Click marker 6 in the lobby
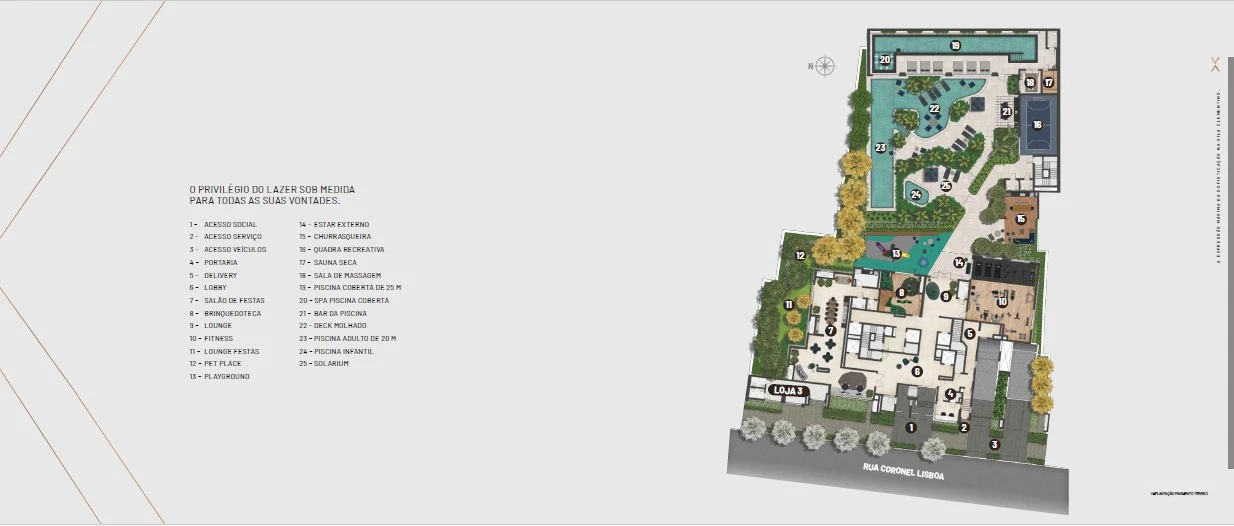This screenshot has height=526, width=1234. 917,371
